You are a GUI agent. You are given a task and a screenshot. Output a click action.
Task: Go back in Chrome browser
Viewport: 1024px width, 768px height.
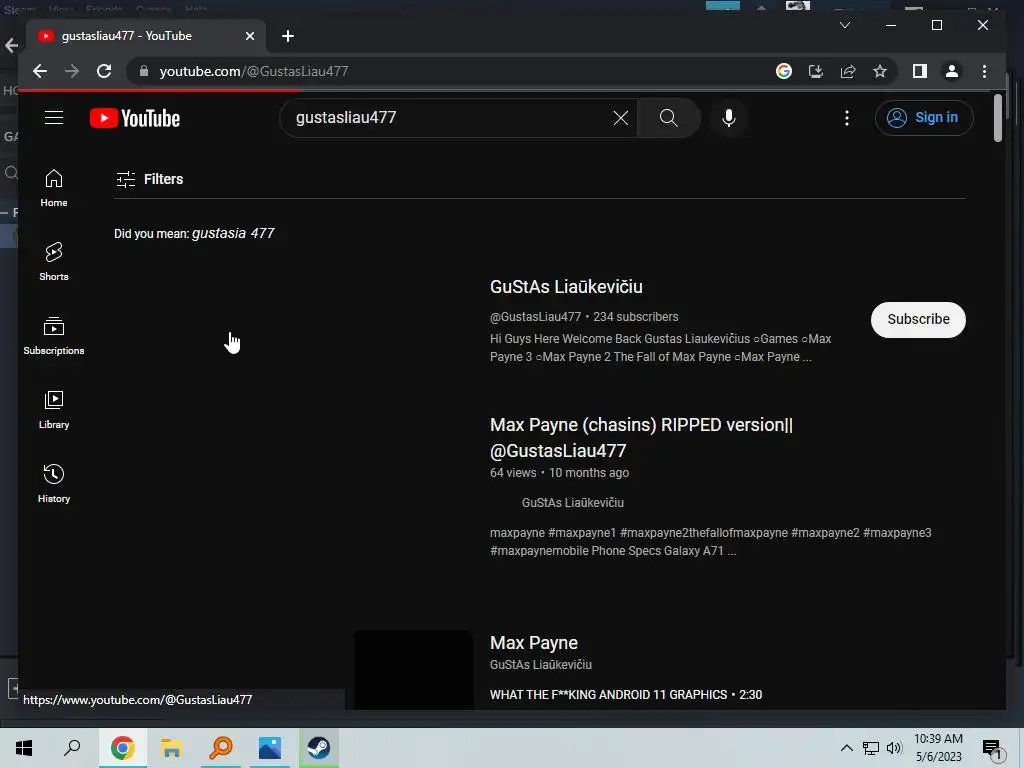click(x=40, y=71)
